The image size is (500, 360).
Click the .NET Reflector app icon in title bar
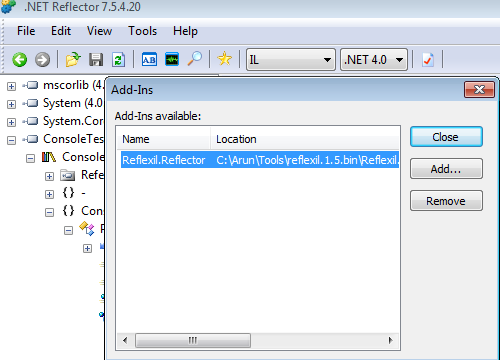click(8, 6)
